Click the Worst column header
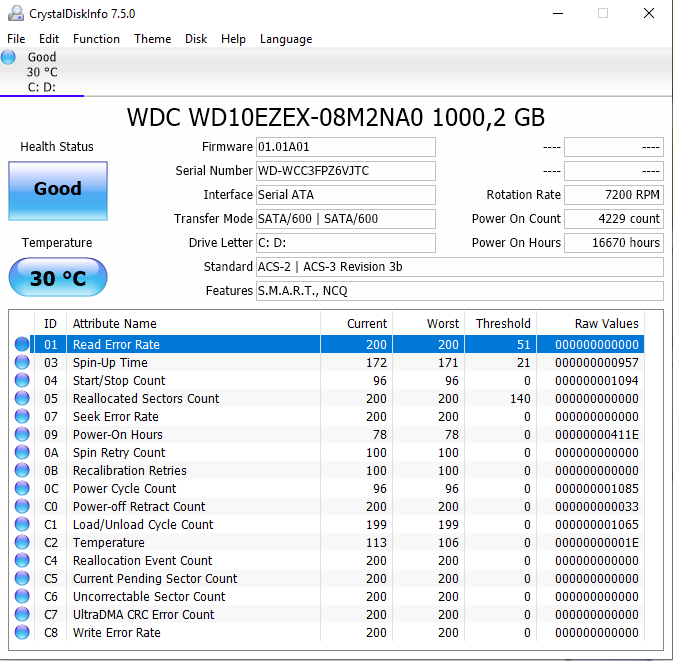The height and width of the screenshot is (661, 673). [x=428, y=323]
